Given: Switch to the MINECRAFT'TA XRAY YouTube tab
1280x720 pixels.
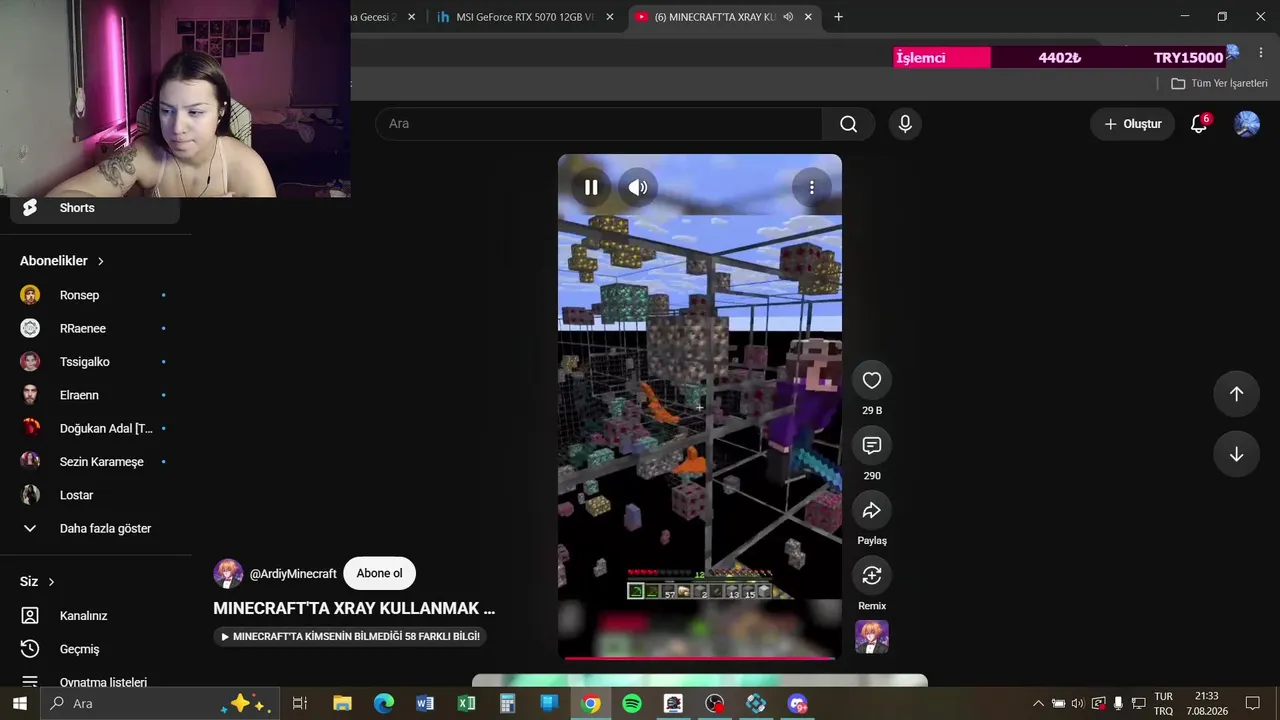Looking at the screenshot, I should 714,17.
